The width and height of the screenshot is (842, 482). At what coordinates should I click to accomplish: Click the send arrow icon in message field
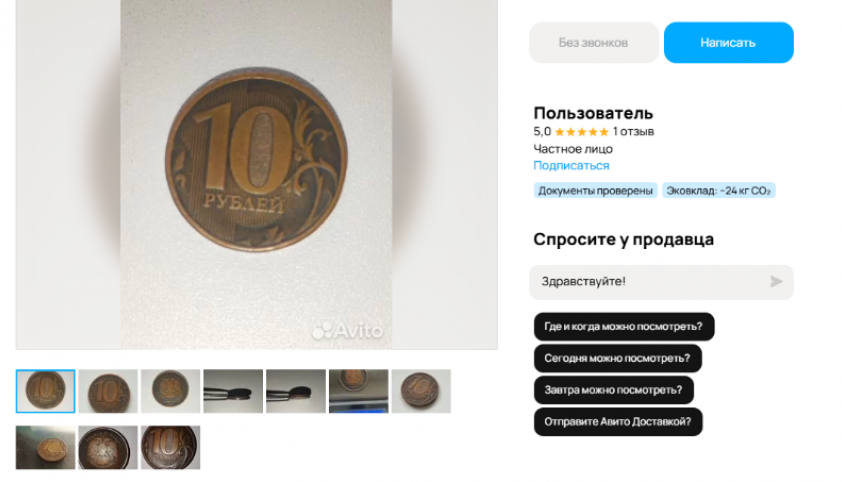[x=776, y=282]
